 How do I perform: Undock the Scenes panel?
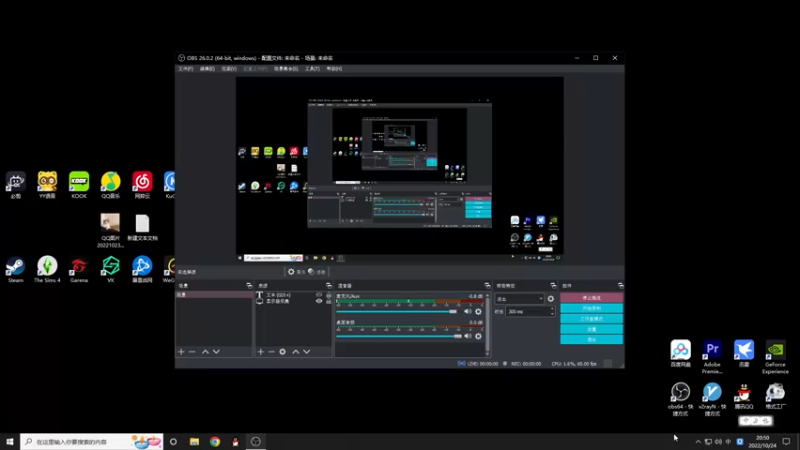(249, 286)
